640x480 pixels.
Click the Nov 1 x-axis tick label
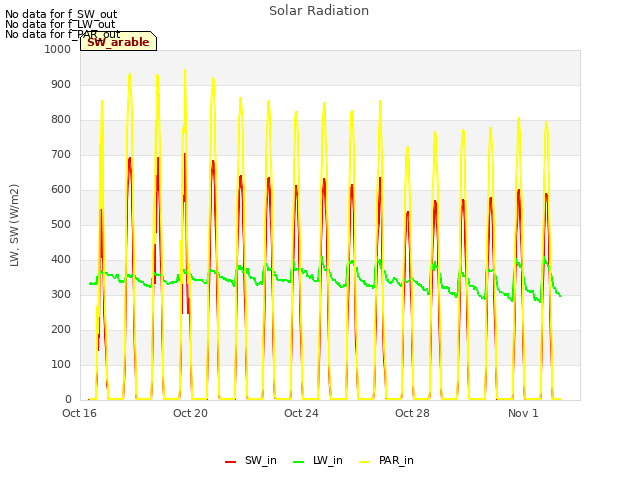coord(523,413)
